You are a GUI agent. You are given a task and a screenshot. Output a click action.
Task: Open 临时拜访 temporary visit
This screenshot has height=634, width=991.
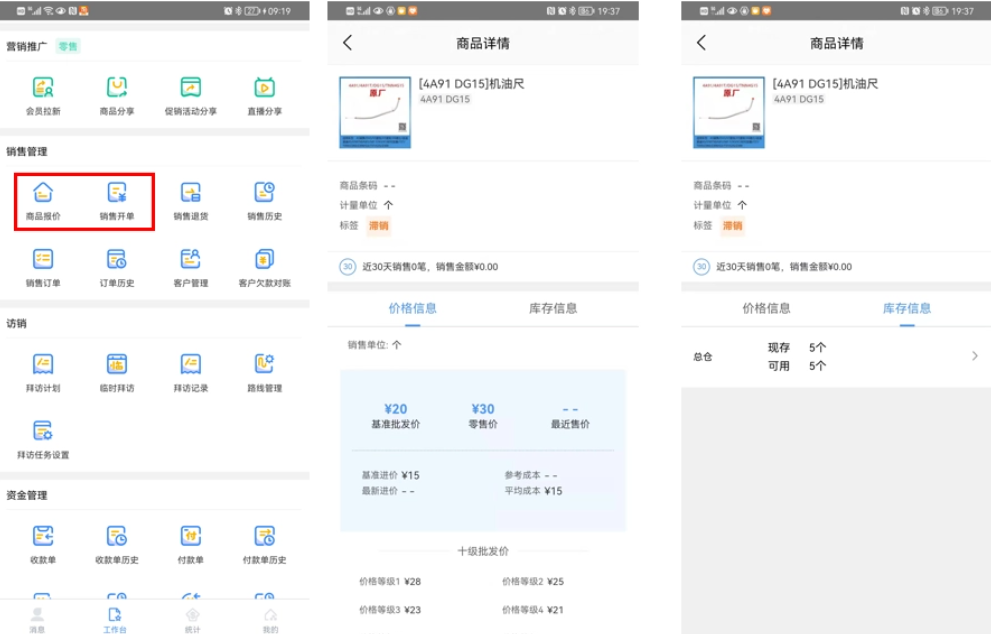coord(117,373)
